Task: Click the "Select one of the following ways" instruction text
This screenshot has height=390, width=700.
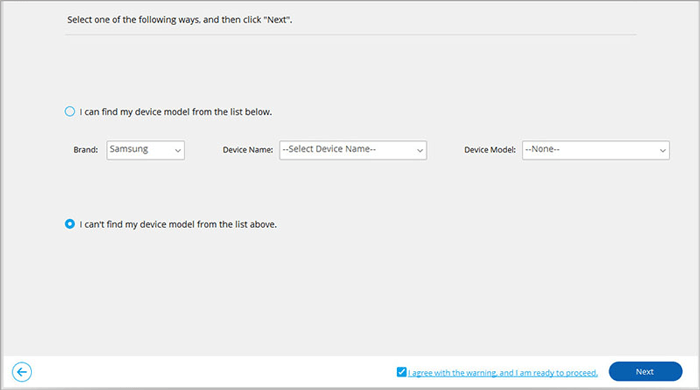Action: pos(179,20)
